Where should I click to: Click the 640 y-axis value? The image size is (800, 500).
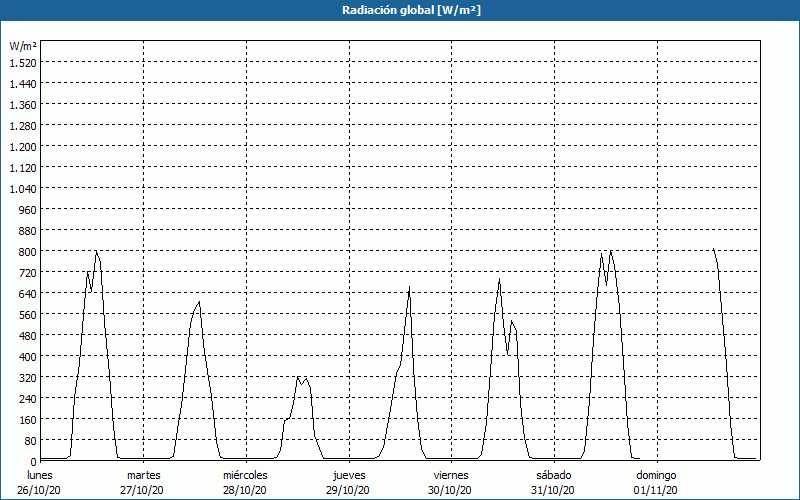coord(28,294)
